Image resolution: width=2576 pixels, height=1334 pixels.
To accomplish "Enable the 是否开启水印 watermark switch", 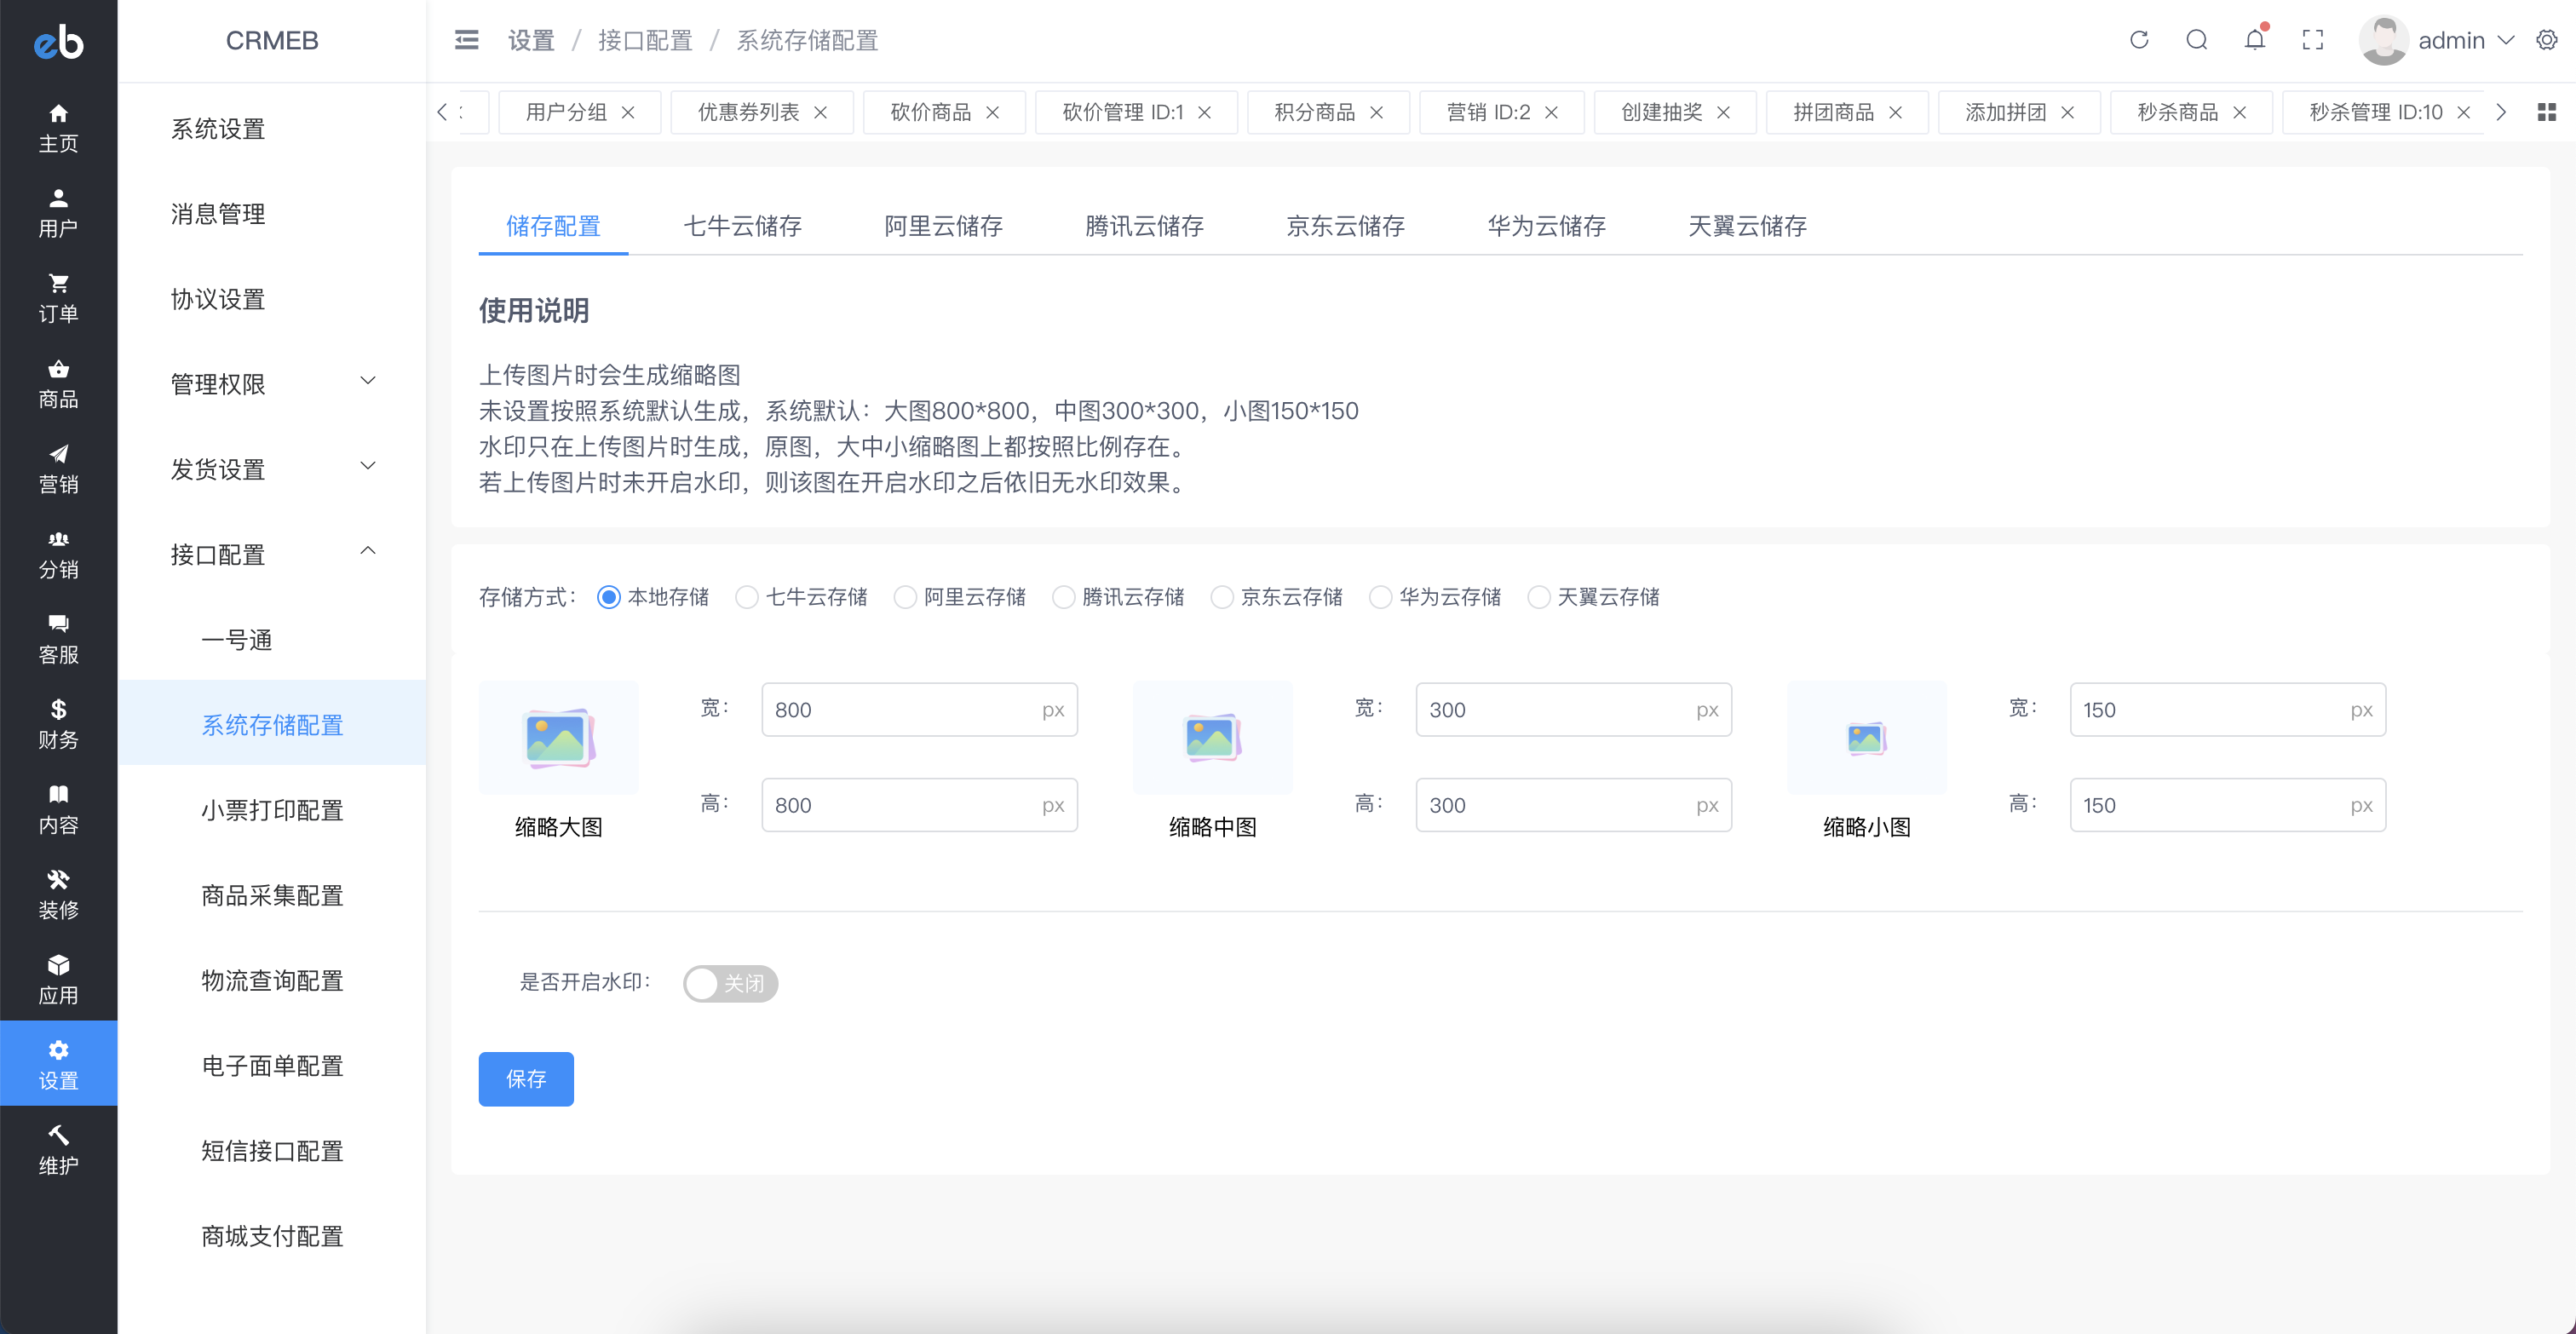I will click(x=730, y=984).
